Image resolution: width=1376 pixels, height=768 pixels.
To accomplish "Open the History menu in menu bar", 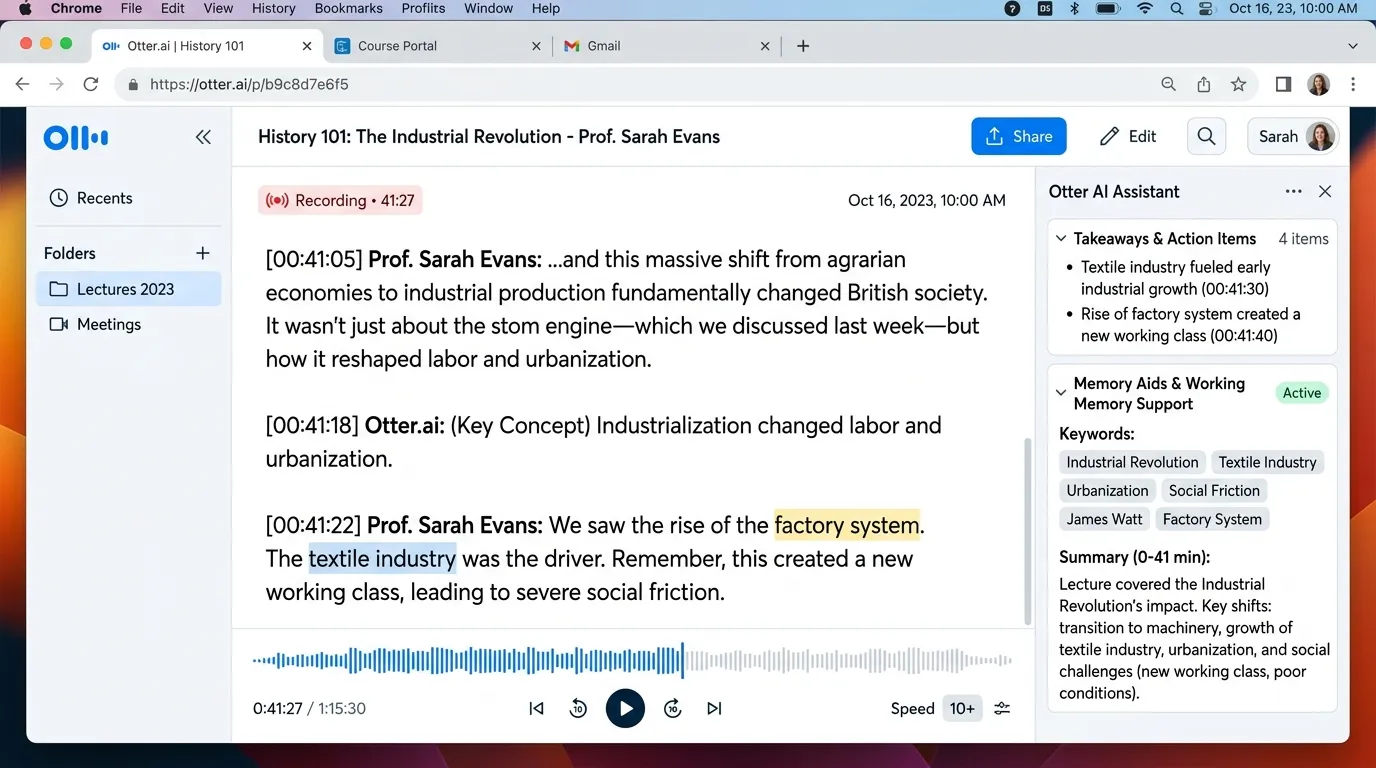I will click(x=273, y=9).
